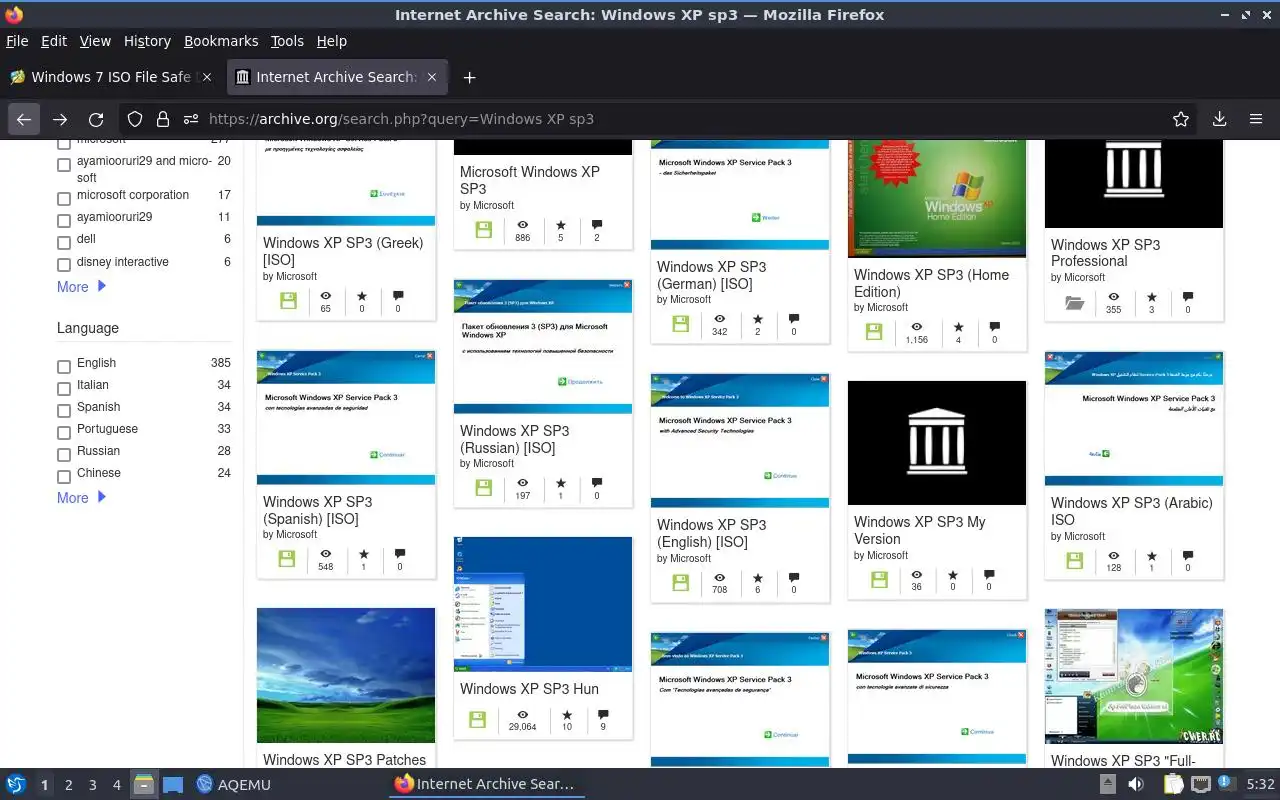1280x800 pixels.
Task: Check the disney interactive creator filter
Action: point(64,266)
